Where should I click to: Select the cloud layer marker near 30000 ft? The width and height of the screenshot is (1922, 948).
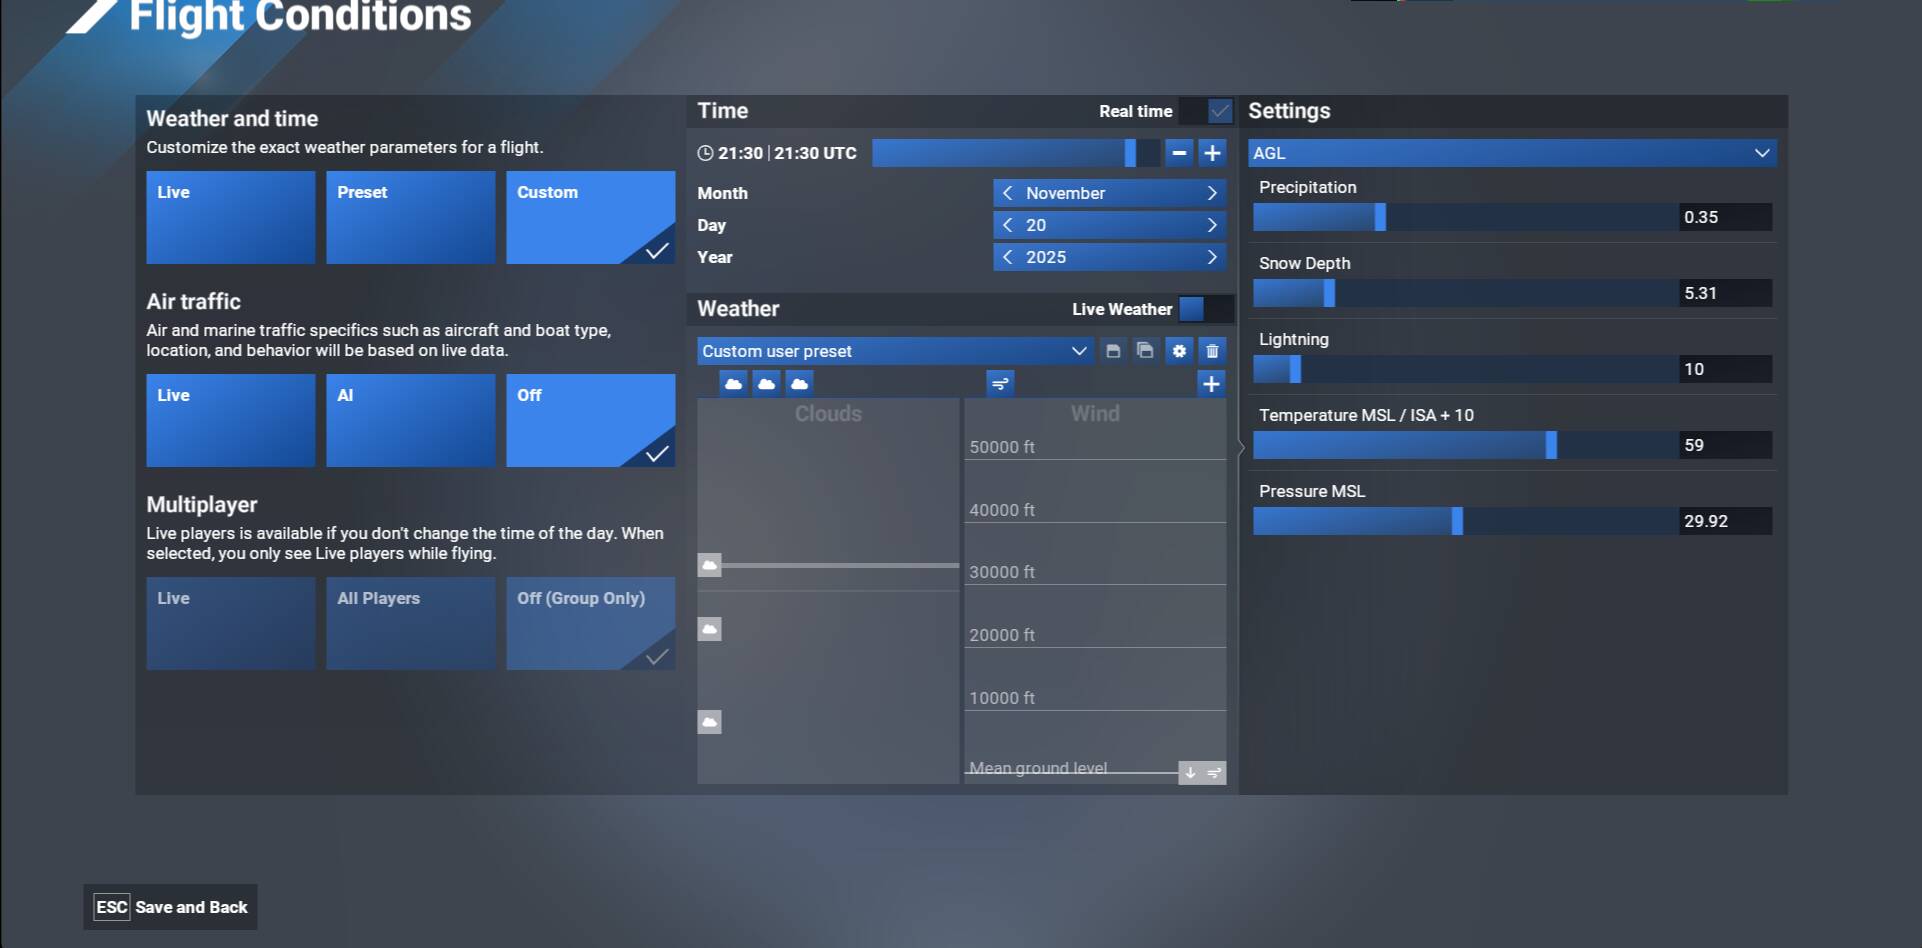[x=709, y=565]
